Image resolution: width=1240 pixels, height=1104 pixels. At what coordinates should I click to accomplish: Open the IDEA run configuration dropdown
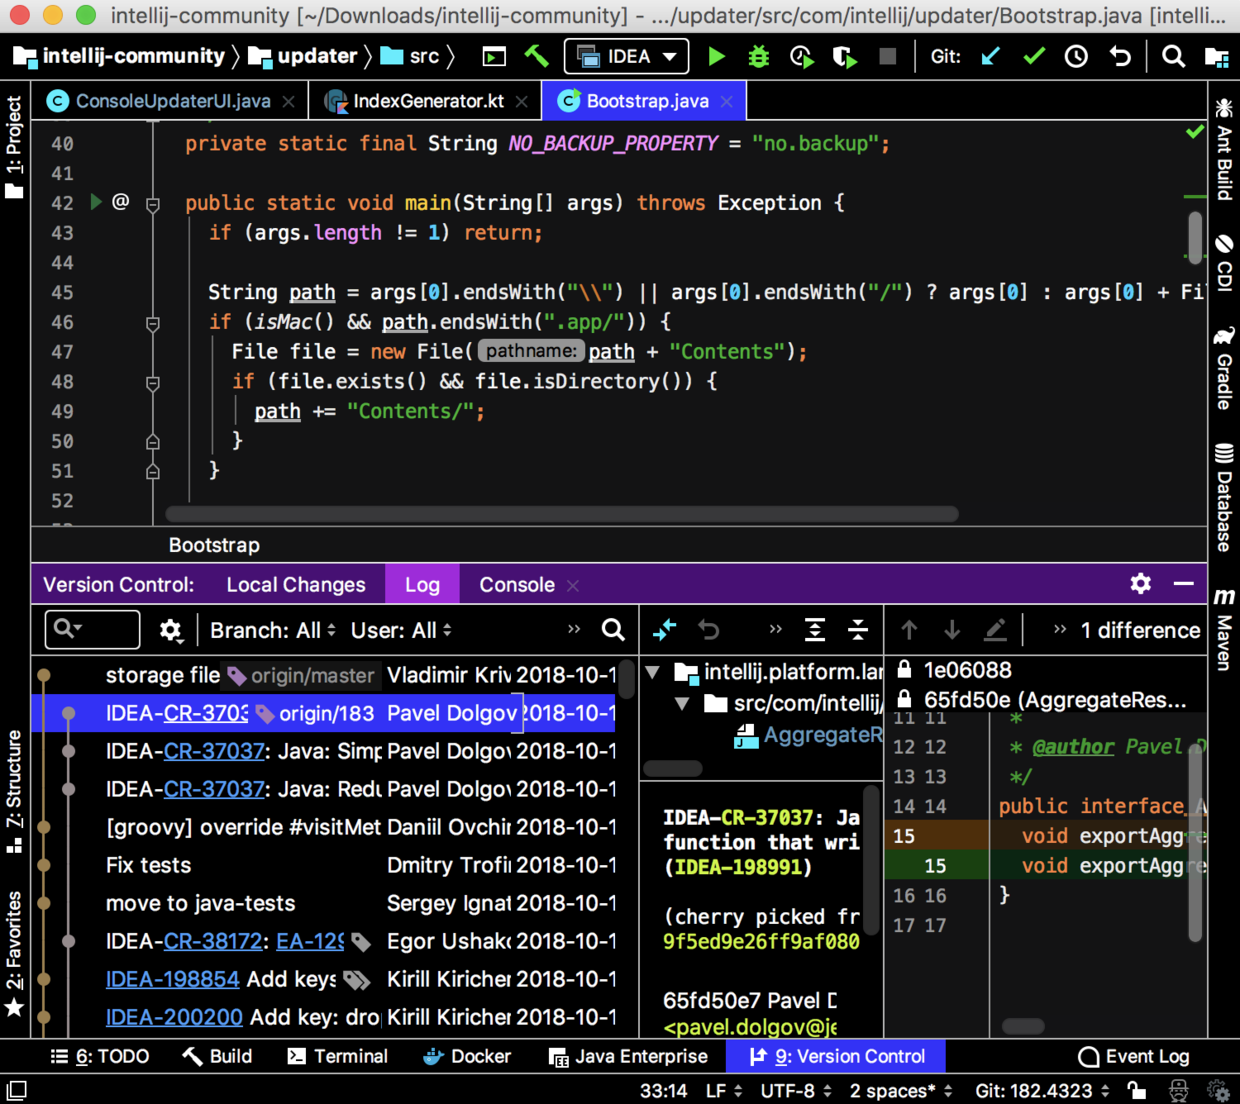click(627, 56)
